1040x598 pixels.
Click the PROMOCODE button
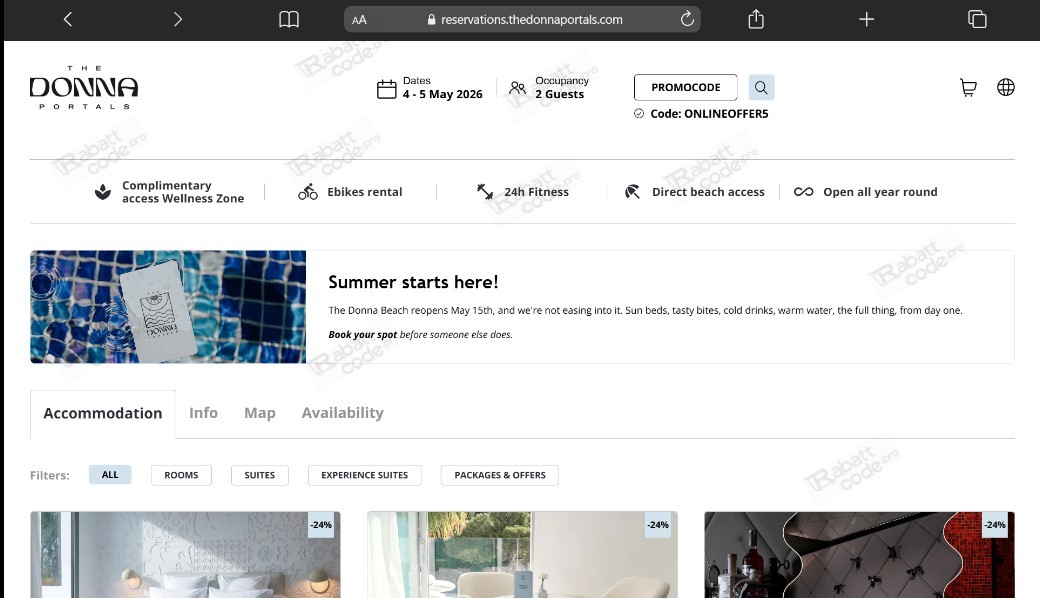685,88
